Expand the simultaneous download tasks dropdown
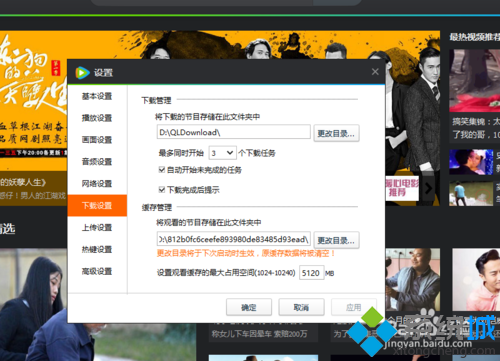 pos(223,153)
